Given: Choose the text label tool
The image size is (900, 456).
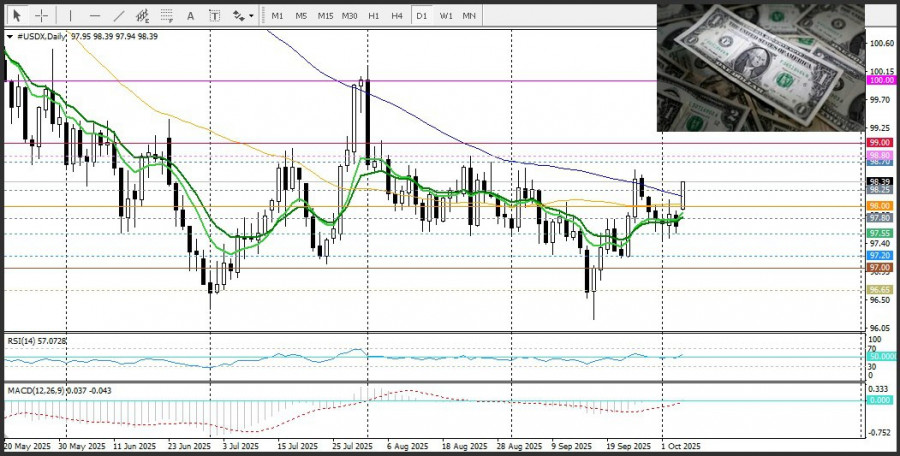Looking at the screenshot, I should (x=215, y=16).
